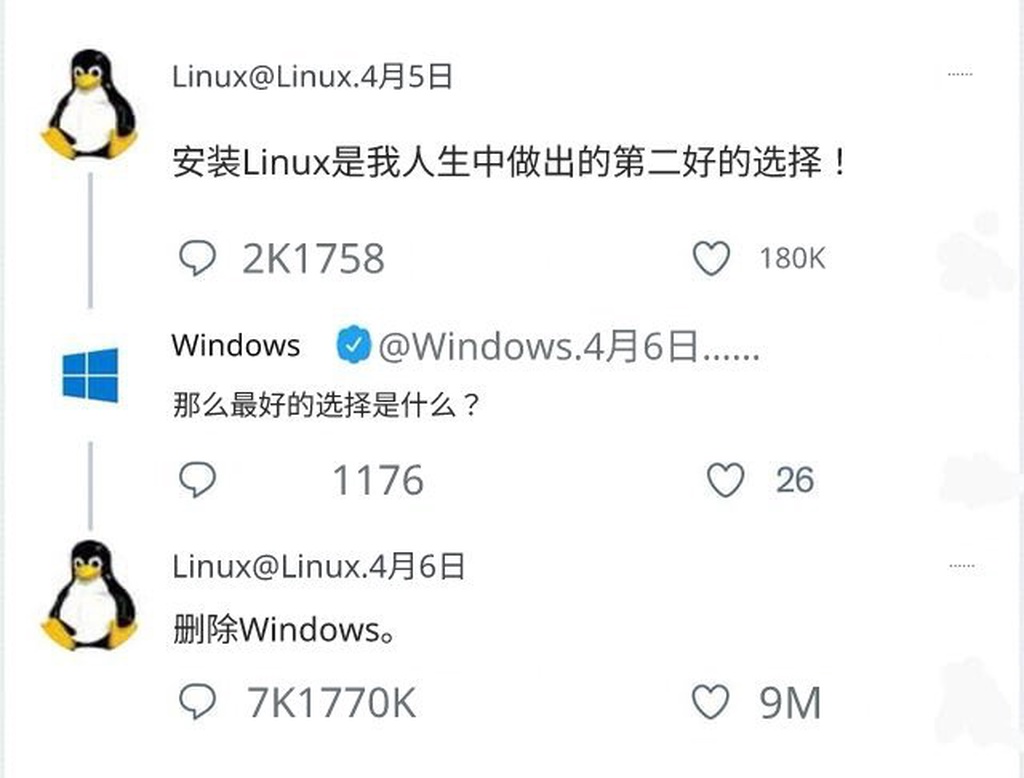Open the penguin avatar on the last tweet
Screen dimensions: 1024x778
[90, 594]
